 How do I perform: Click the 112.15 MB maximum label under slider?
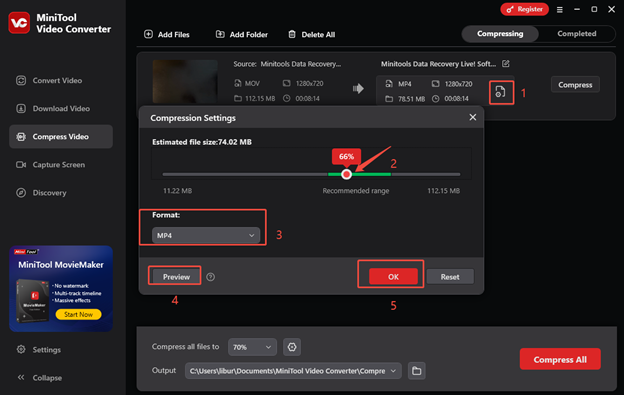[443, 191]
